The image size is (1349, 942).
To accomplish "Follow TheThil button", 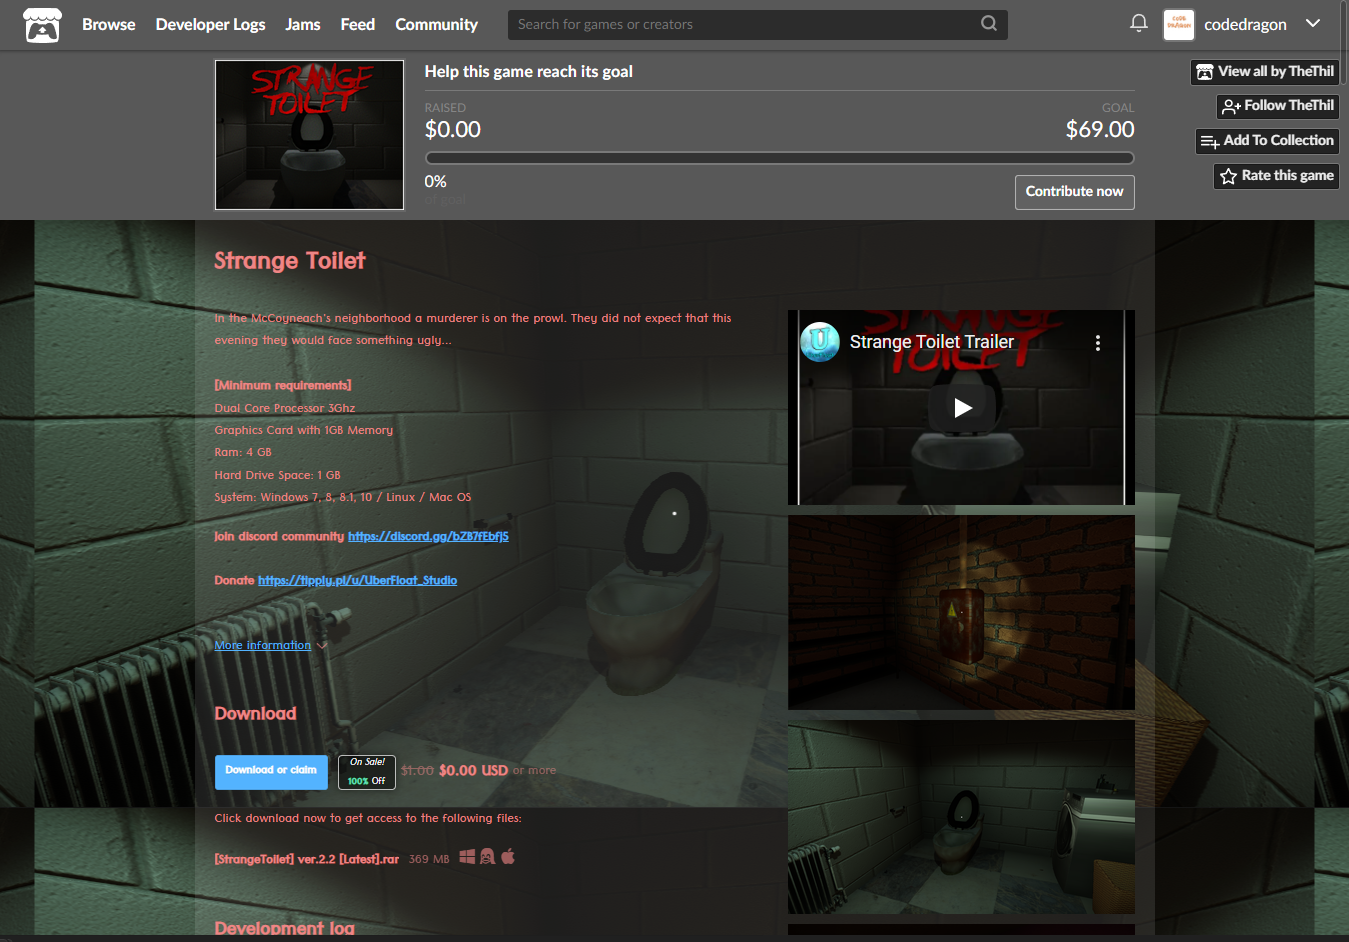I will tap(1278, 106).
